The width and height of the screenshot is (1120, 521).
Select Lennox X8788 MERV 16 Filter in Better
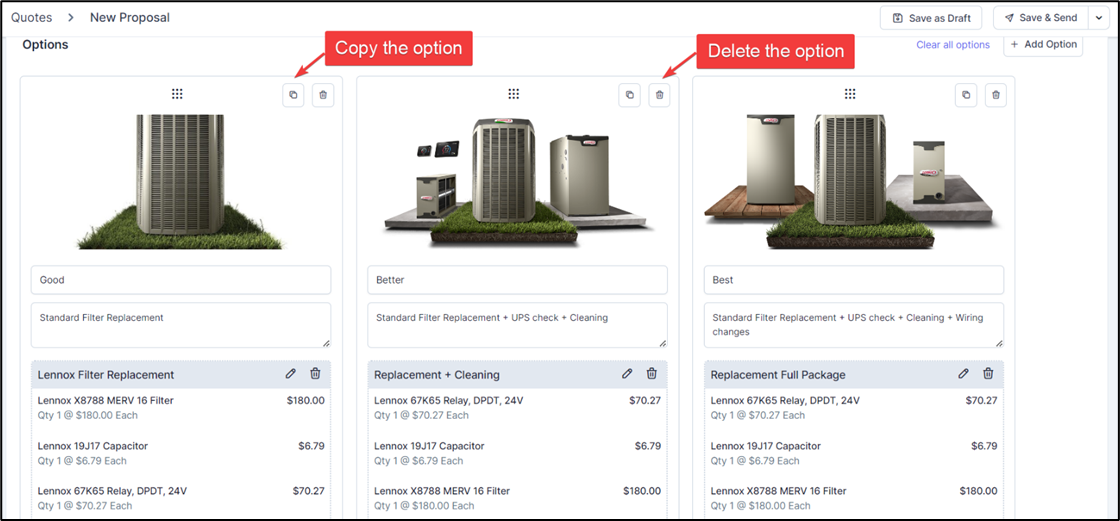tap(517, 498)
